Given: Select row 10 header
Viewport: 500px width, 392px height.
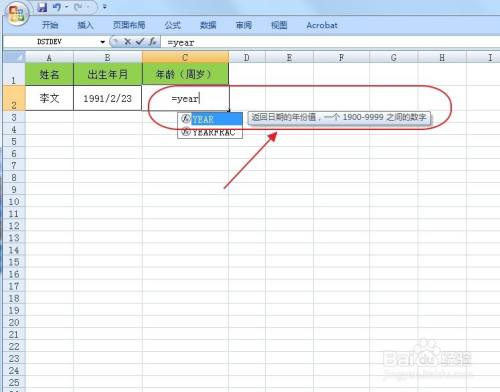Looking at the screenshot, I should (x=14, y=202).
